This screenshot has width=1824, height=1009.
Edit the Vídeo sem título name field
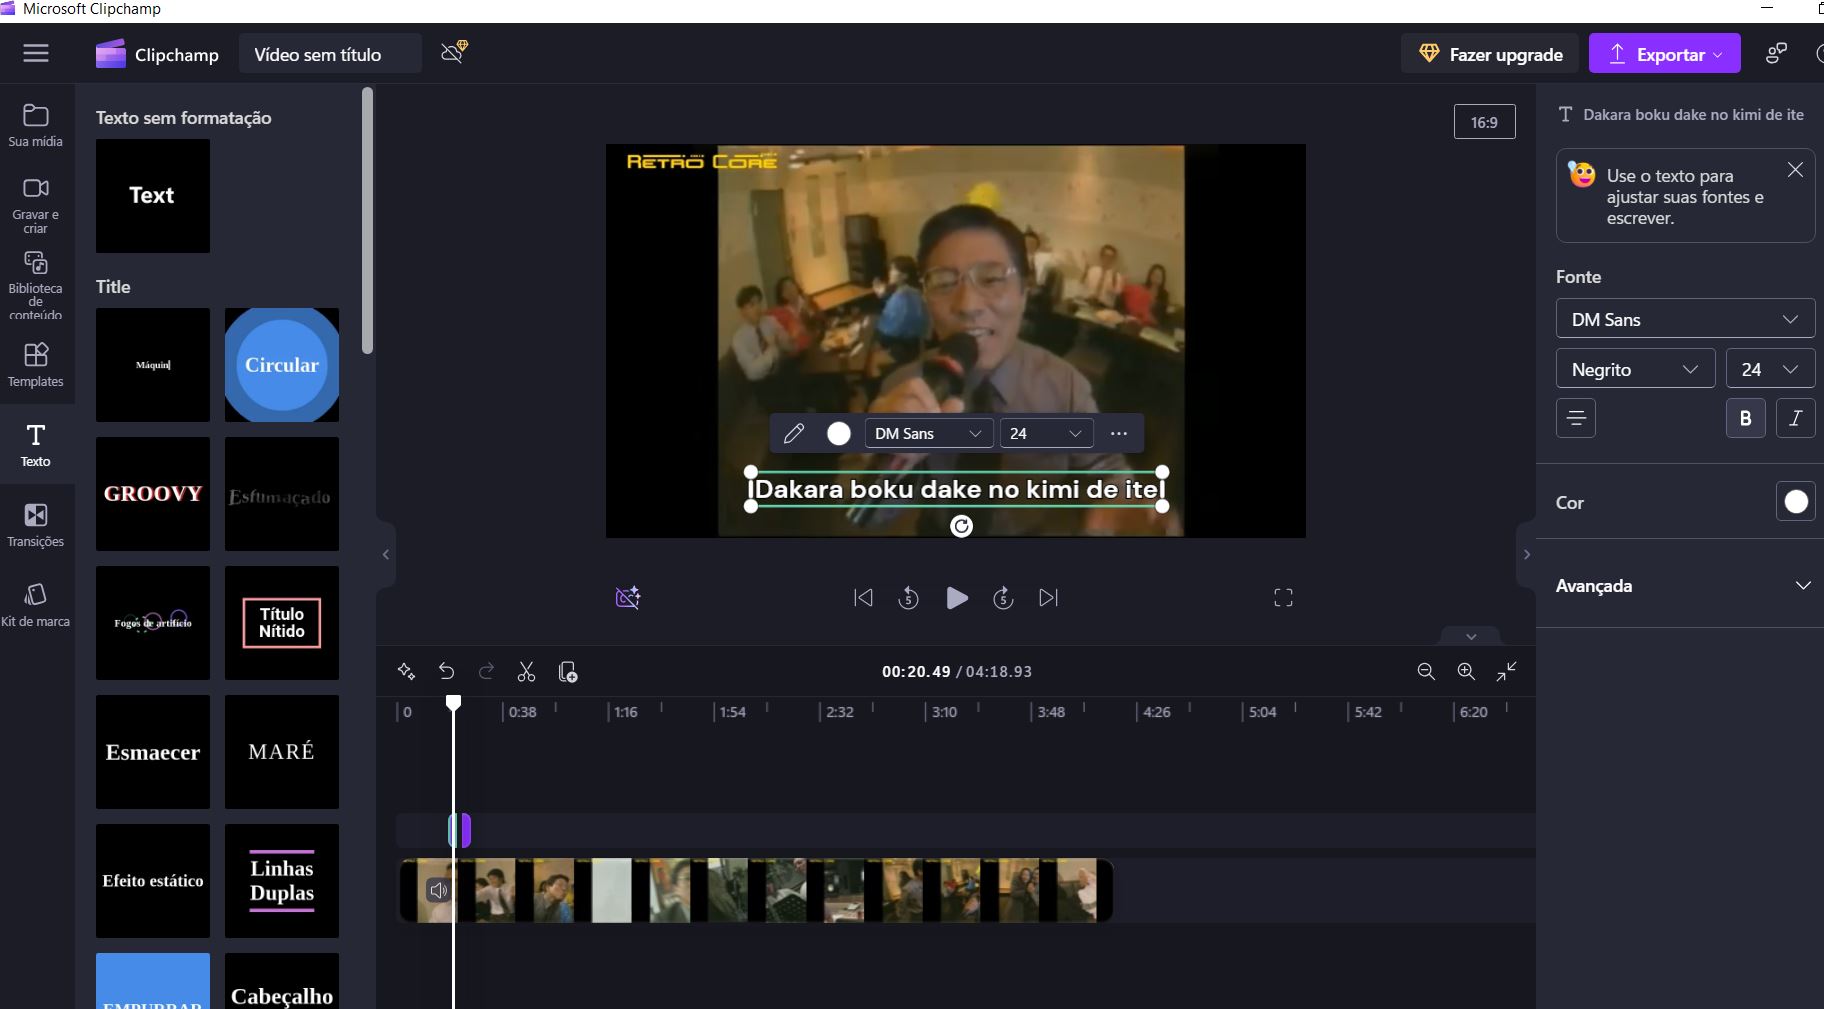(x=329, y=54)
